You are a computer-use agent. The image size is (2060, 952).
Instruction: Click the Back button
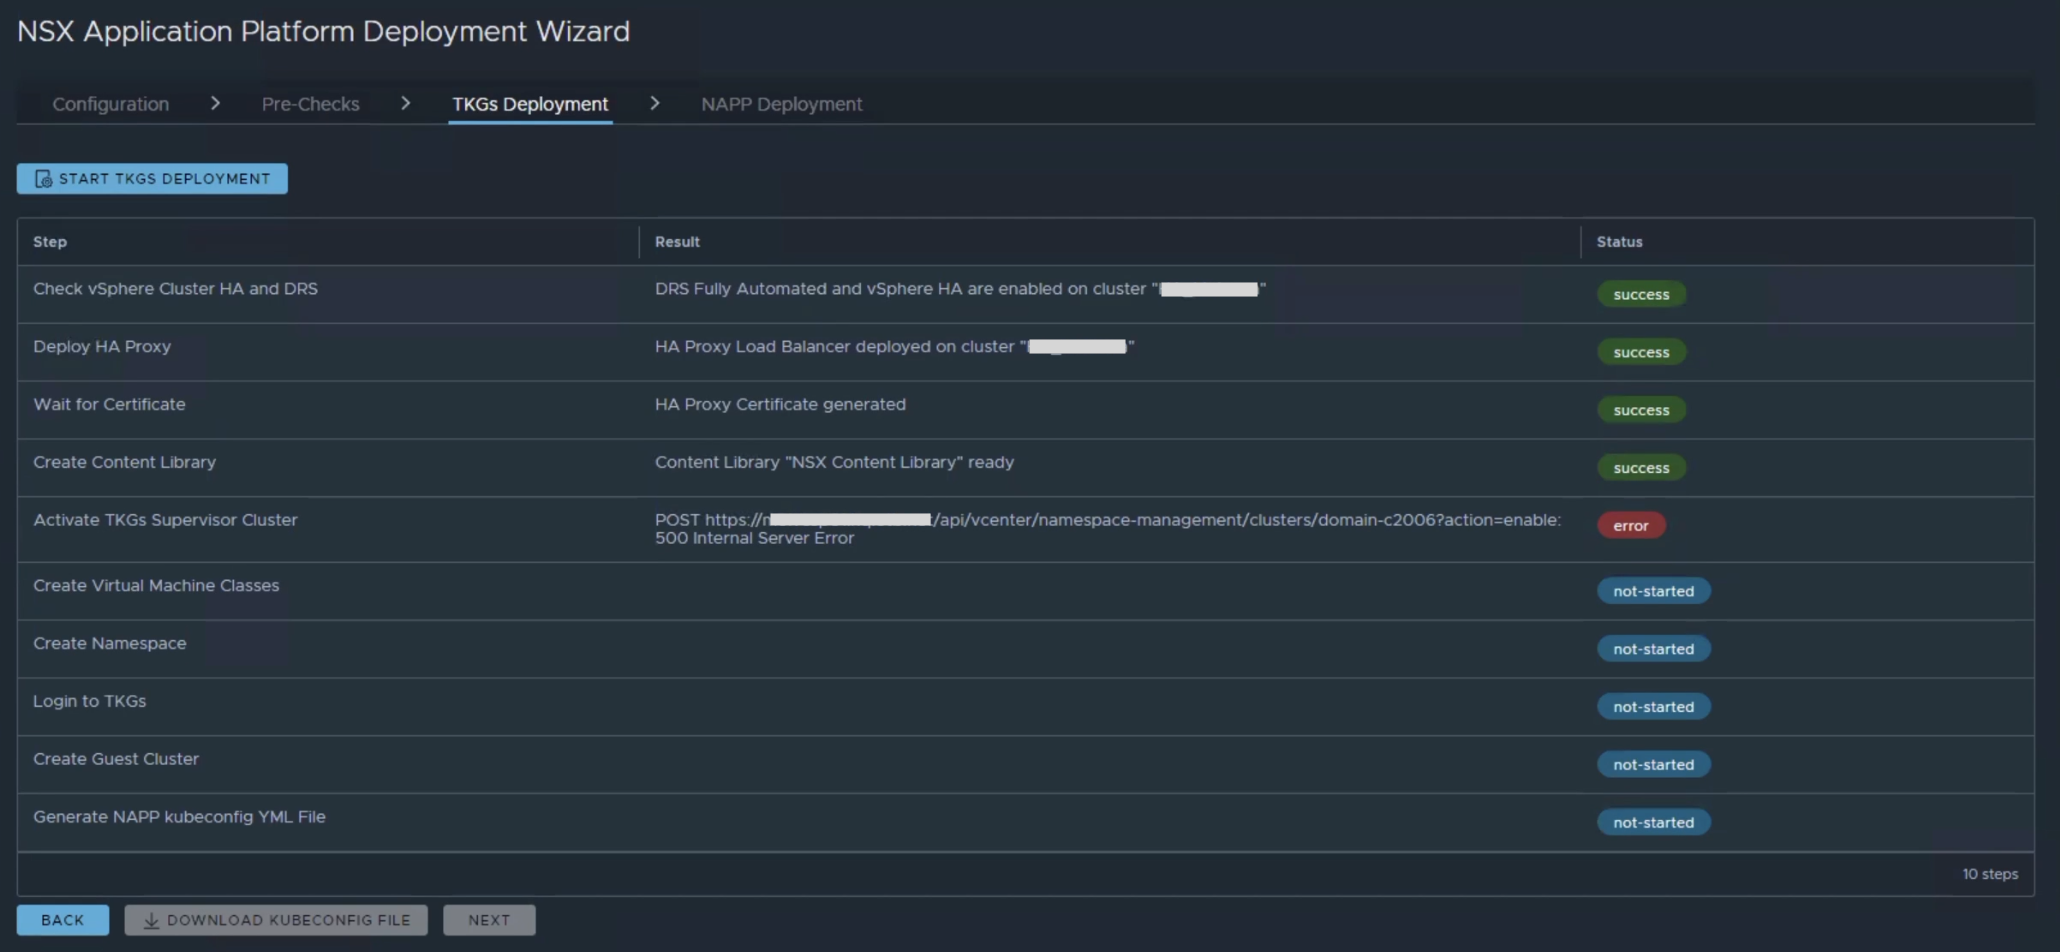(63, 920)
